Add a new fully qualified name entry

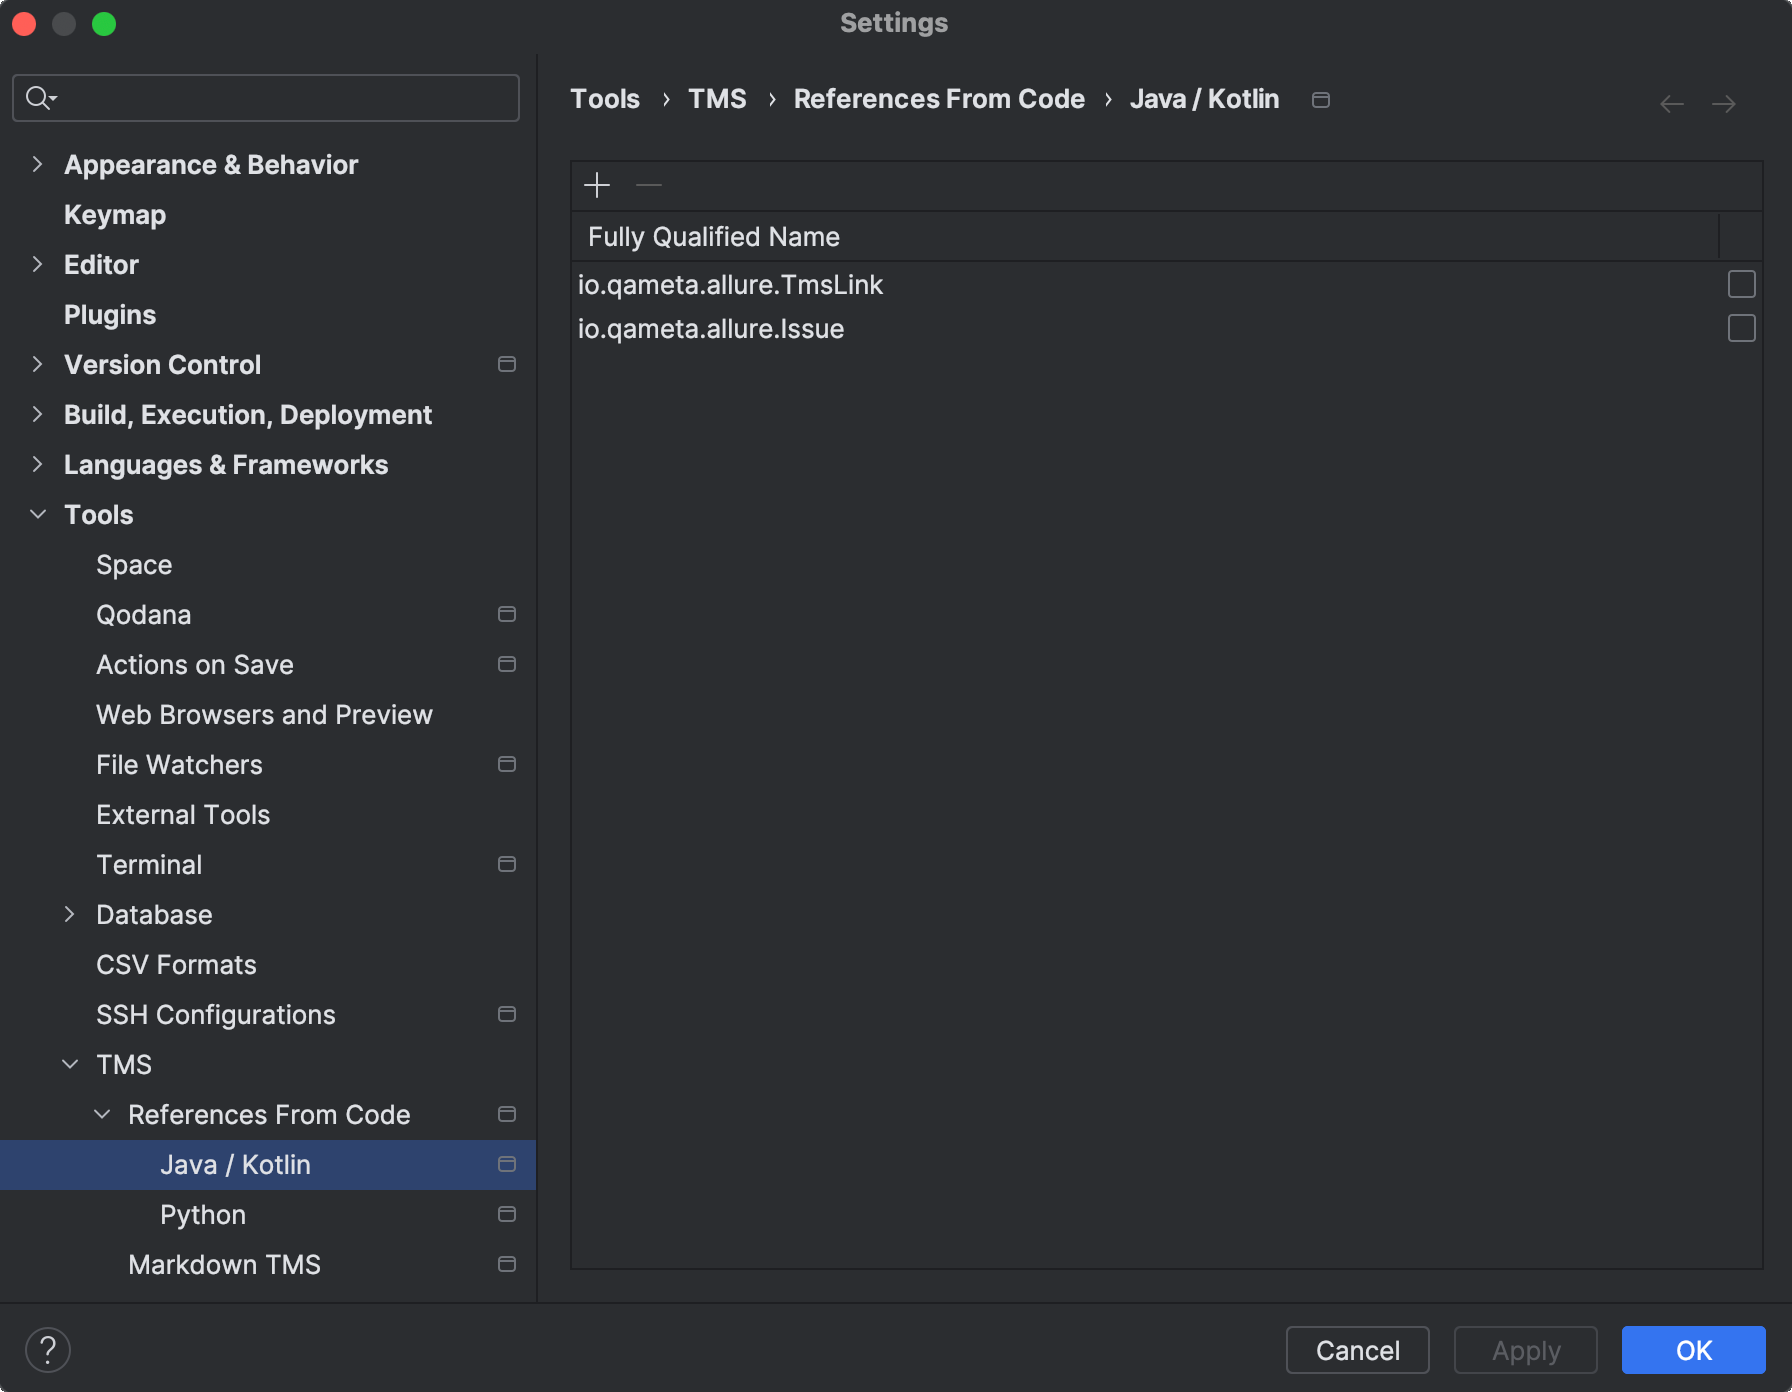[596, 185]
